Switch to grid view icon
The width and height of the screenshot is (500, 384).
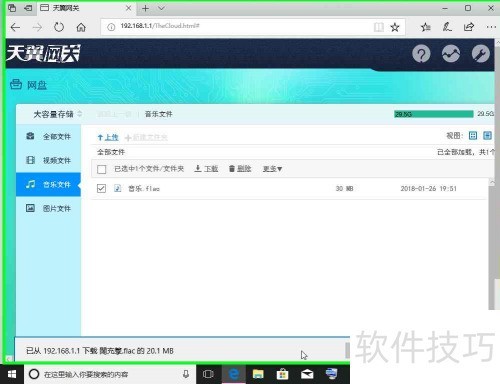(x=473, y=135)
